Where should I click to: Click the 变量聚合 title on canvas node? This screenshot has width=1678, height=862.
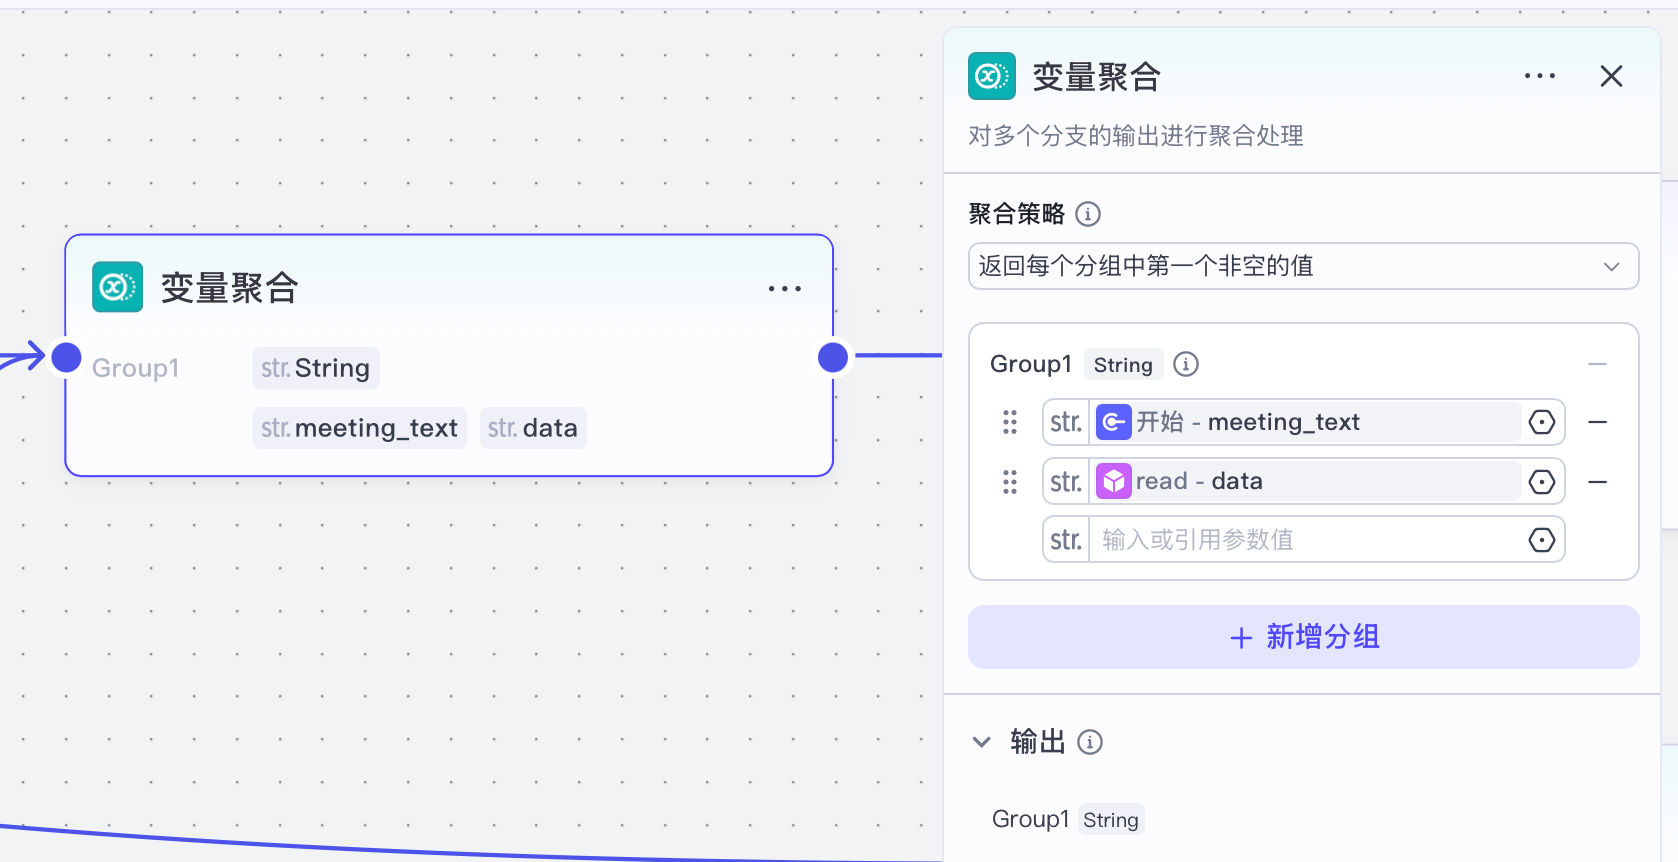(x=230, y=288)
